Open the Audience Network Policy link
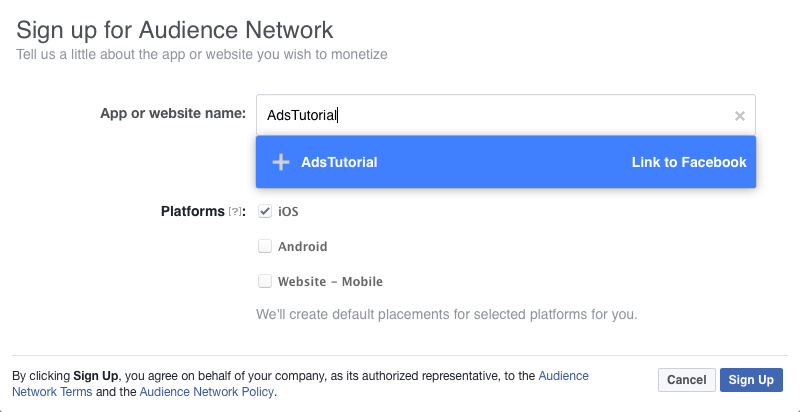Screen dimensions: 800x412 [207, 392]
